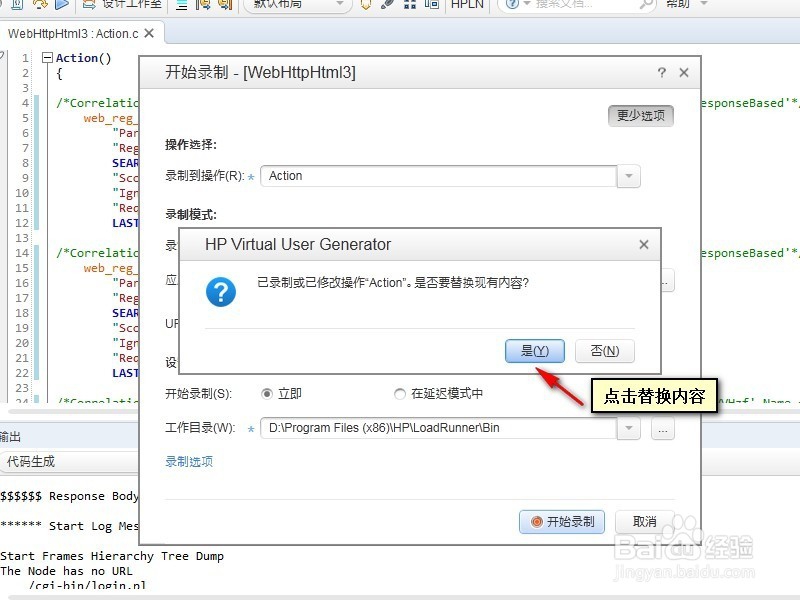Image resolution: width=800 pixels, height=600 pixels.
Task: Cancel the dialog with 取消
Action: pos(644,522)
